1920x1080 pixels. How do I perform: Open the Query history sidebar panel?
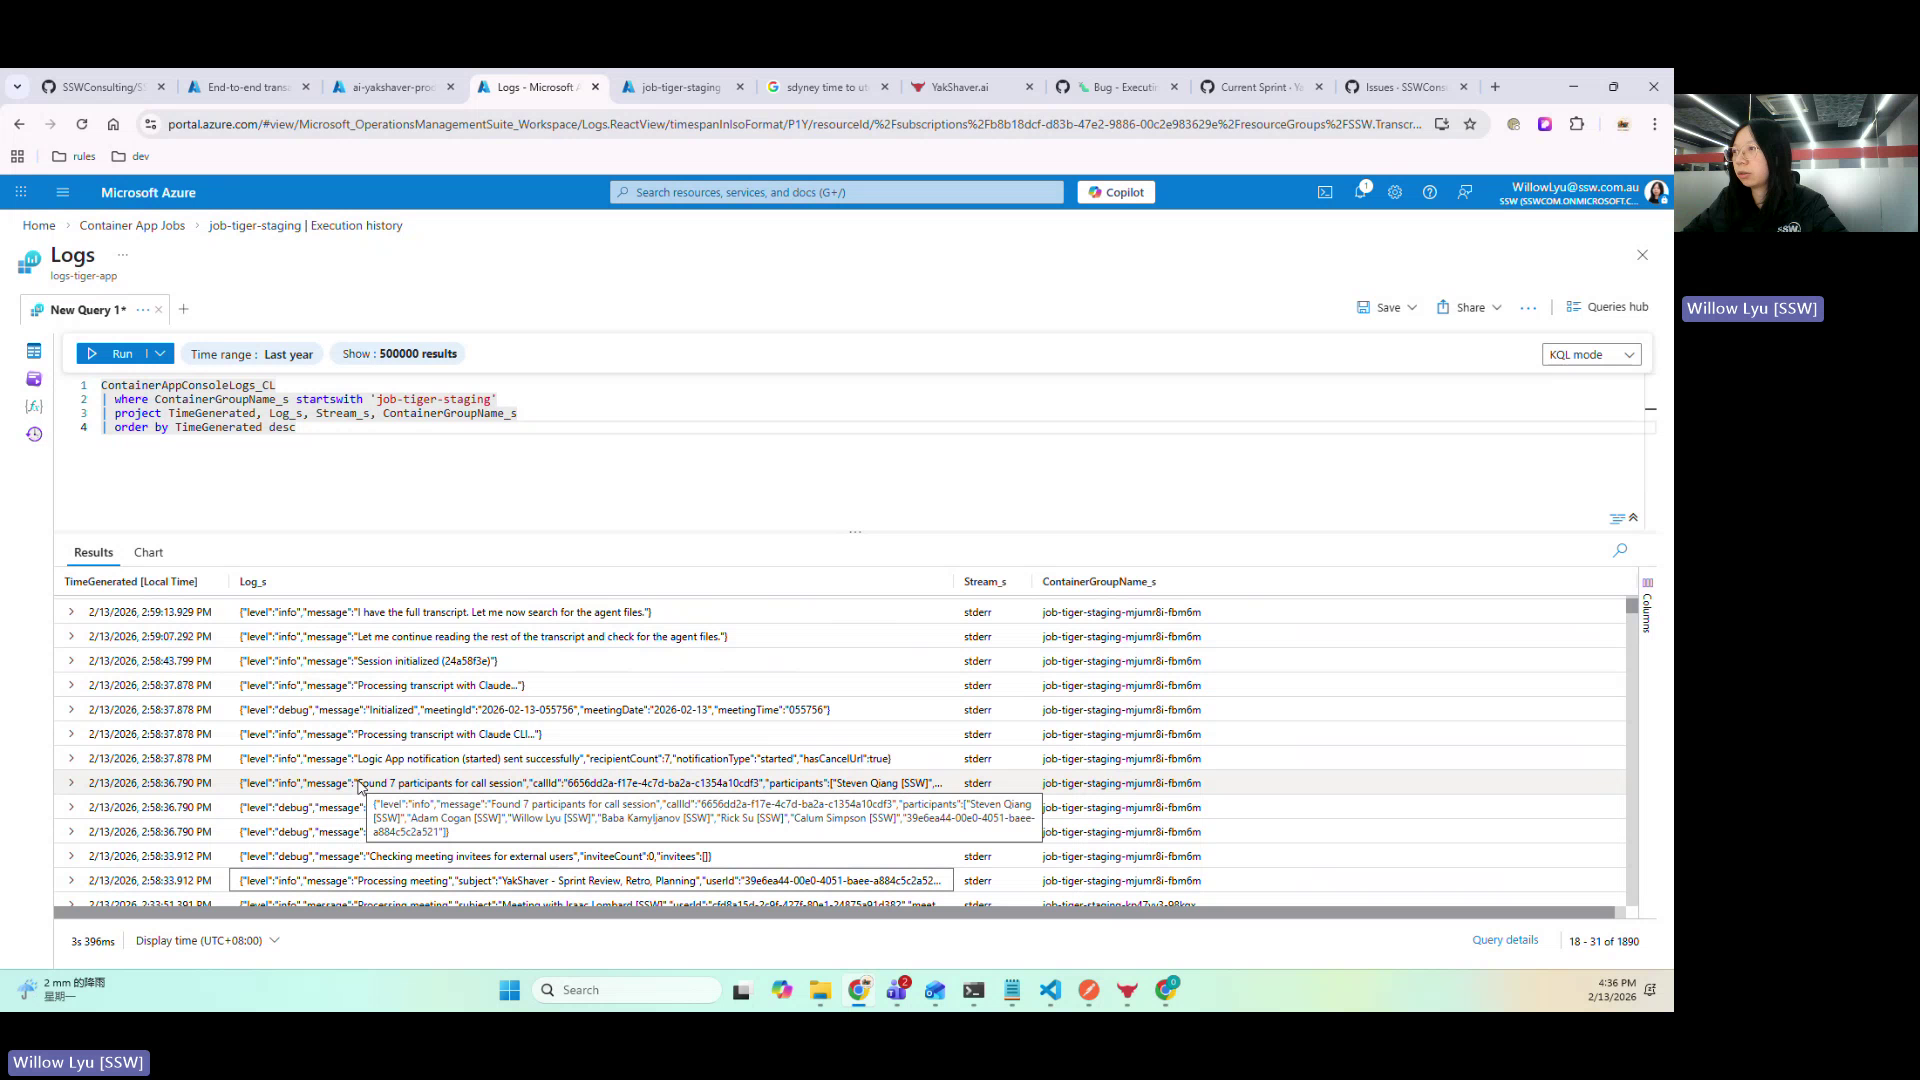34,434
